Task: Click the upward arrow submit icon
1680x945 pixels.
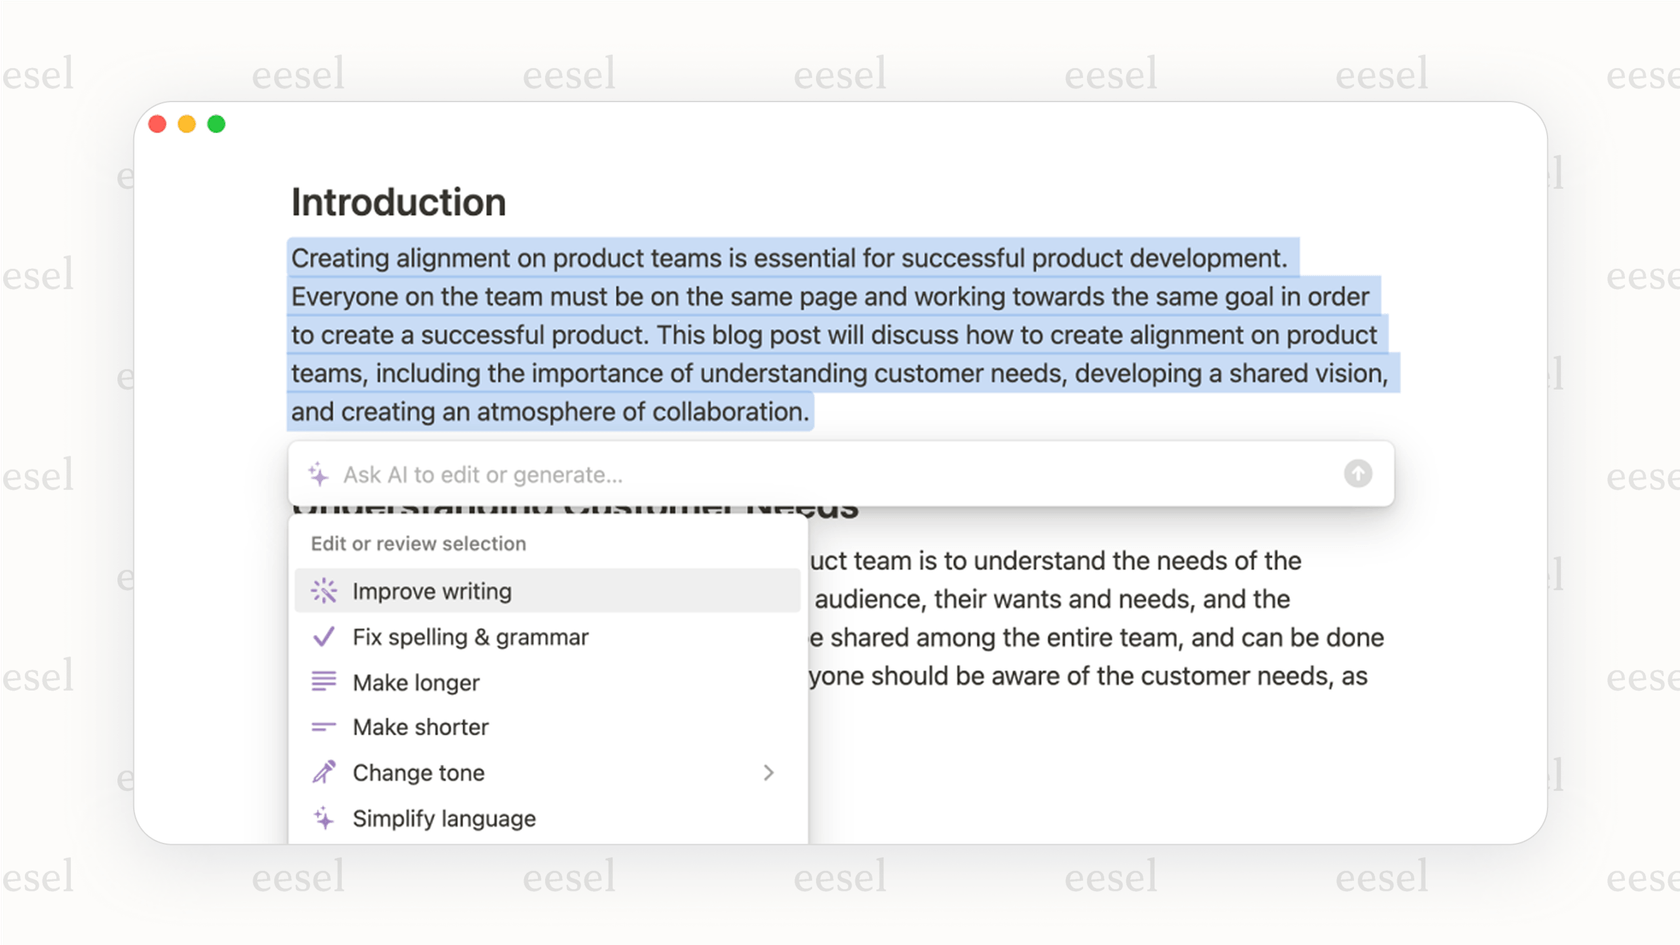Action: tap(1357, 474)
